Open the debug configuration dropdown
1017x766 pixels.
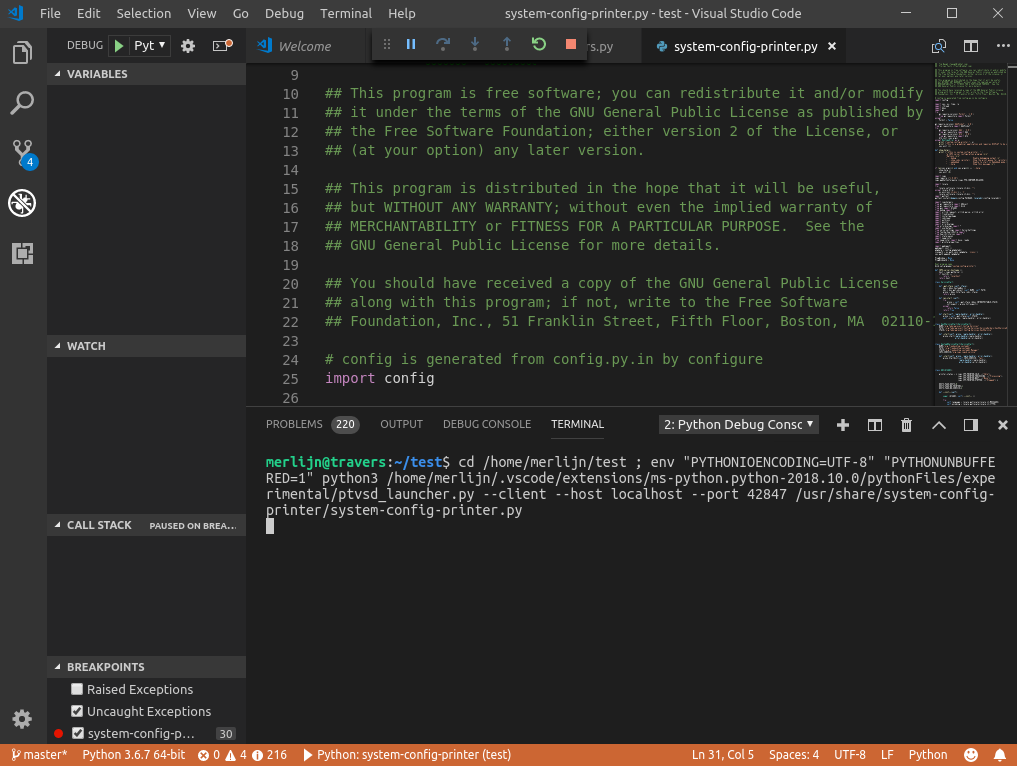(x=158, y=45)
